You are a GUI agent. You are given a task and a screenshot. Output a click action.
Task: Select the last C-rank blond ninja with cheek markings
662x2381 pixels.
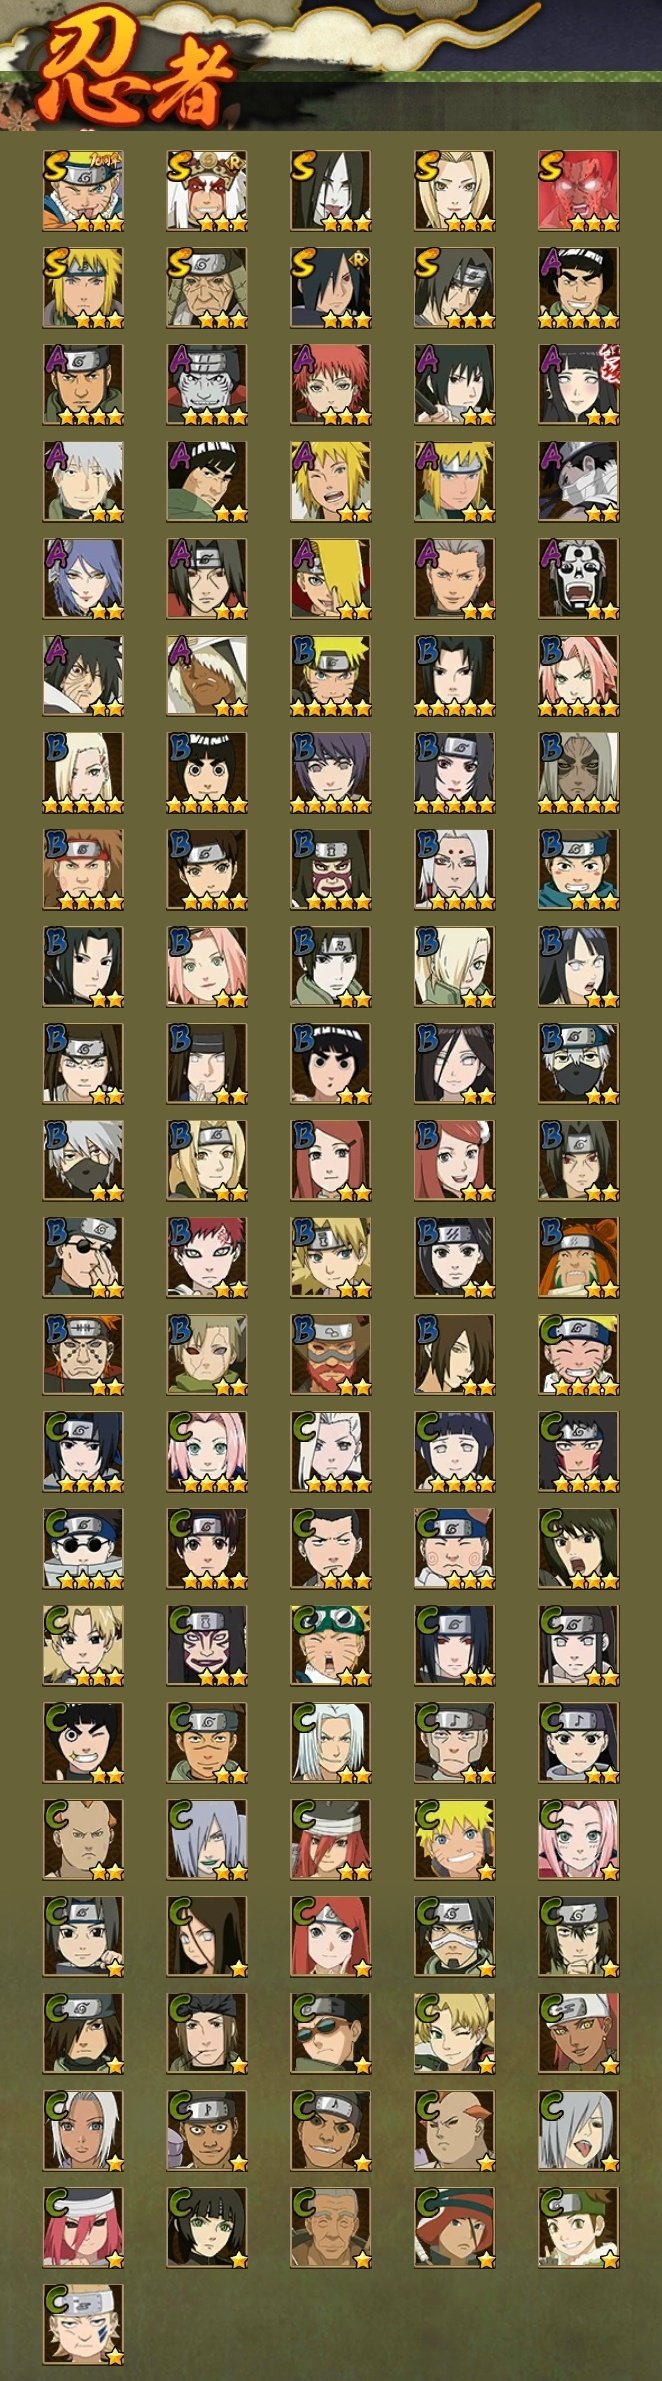click(x=82, y=2325)
